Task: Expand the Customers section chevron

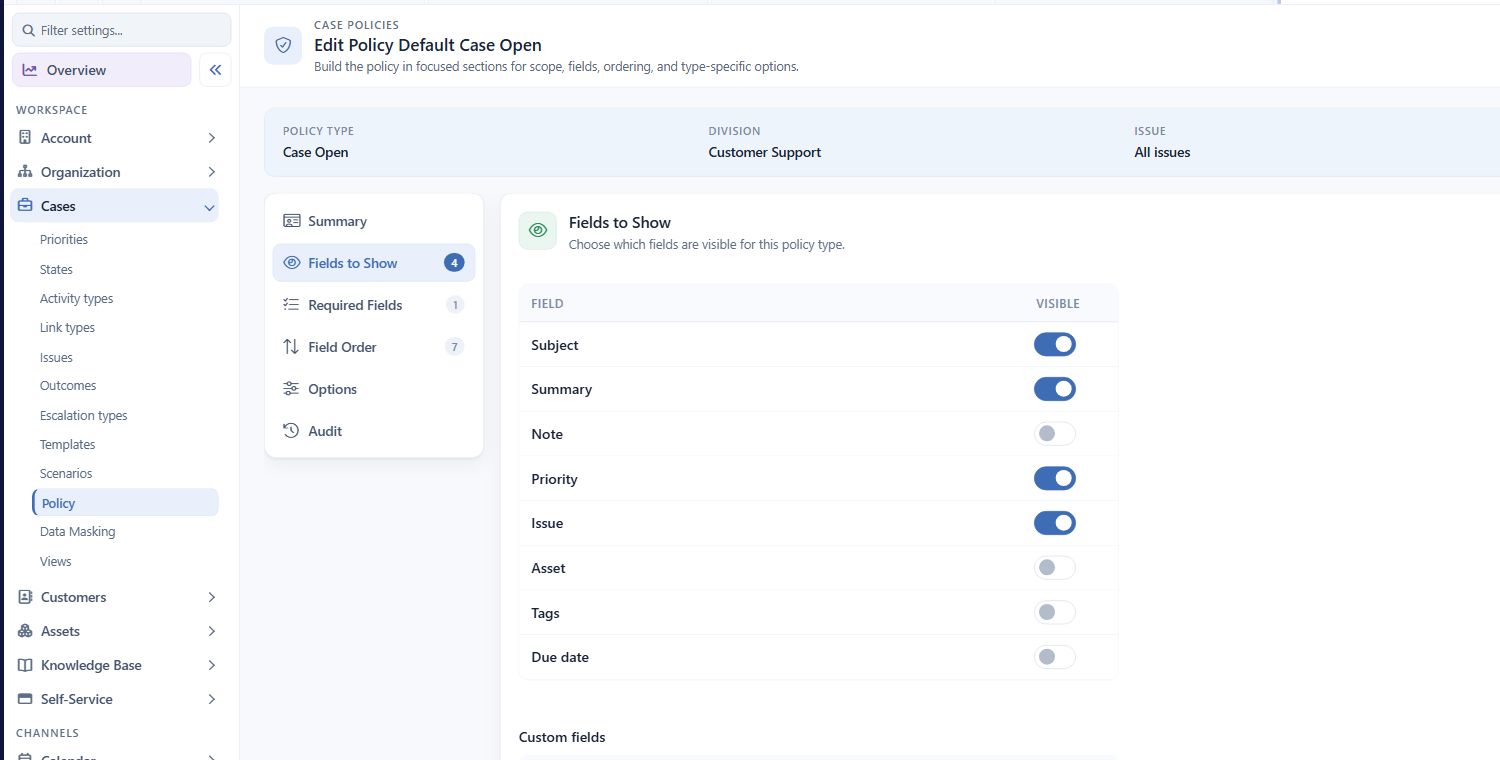Action: pyautogui.click(x=211, y=597)
